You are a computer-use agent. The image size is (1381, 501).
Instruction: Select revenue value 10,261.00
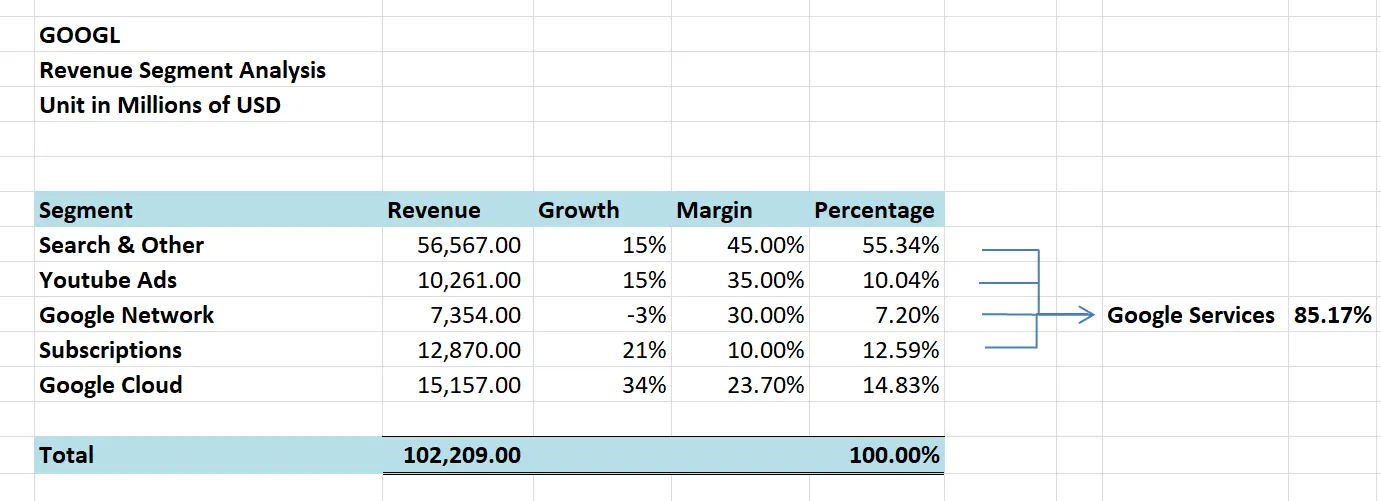(x=457, y=280)
